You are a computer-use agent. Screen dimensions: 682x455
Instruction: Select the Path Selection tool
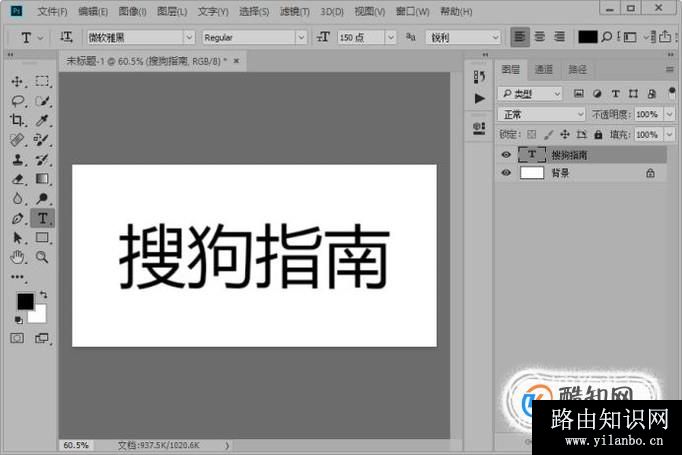[x=17, y=238]
